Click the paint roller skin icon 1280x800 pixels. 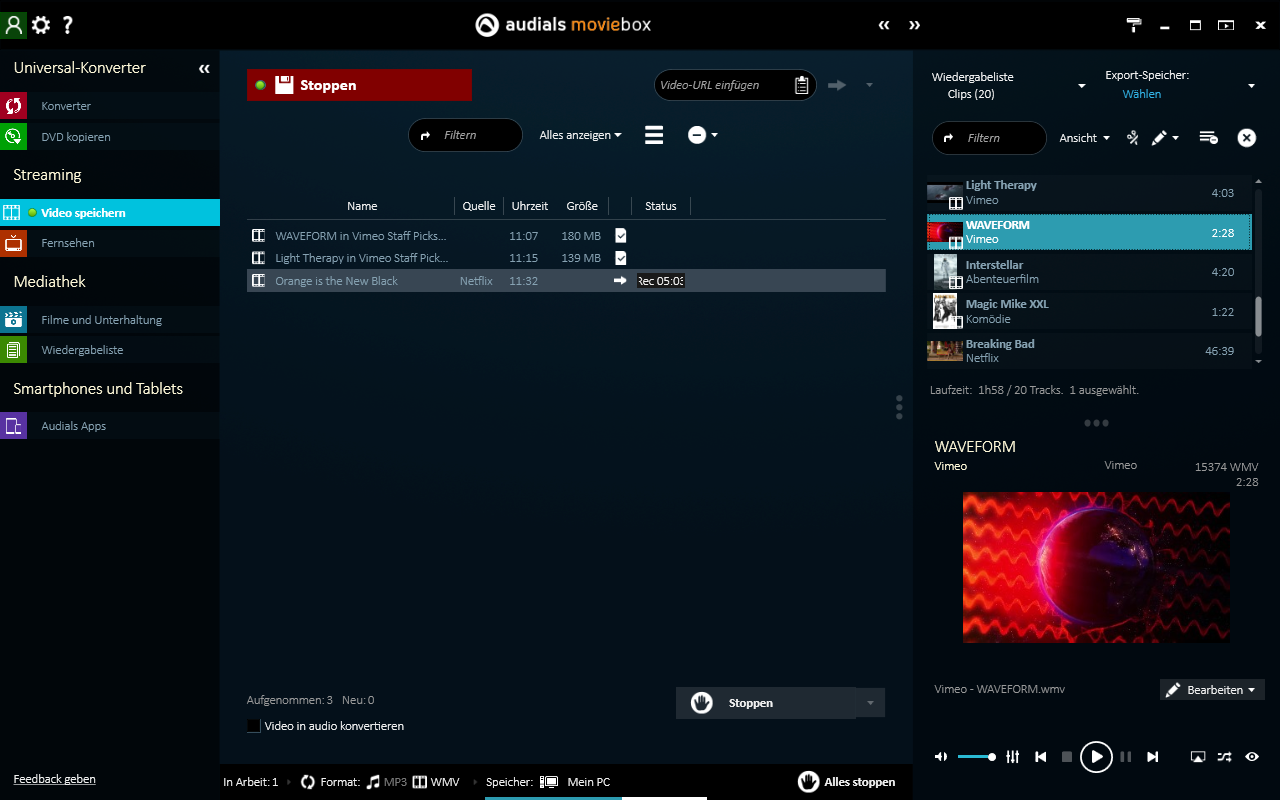coord(1134,25)
